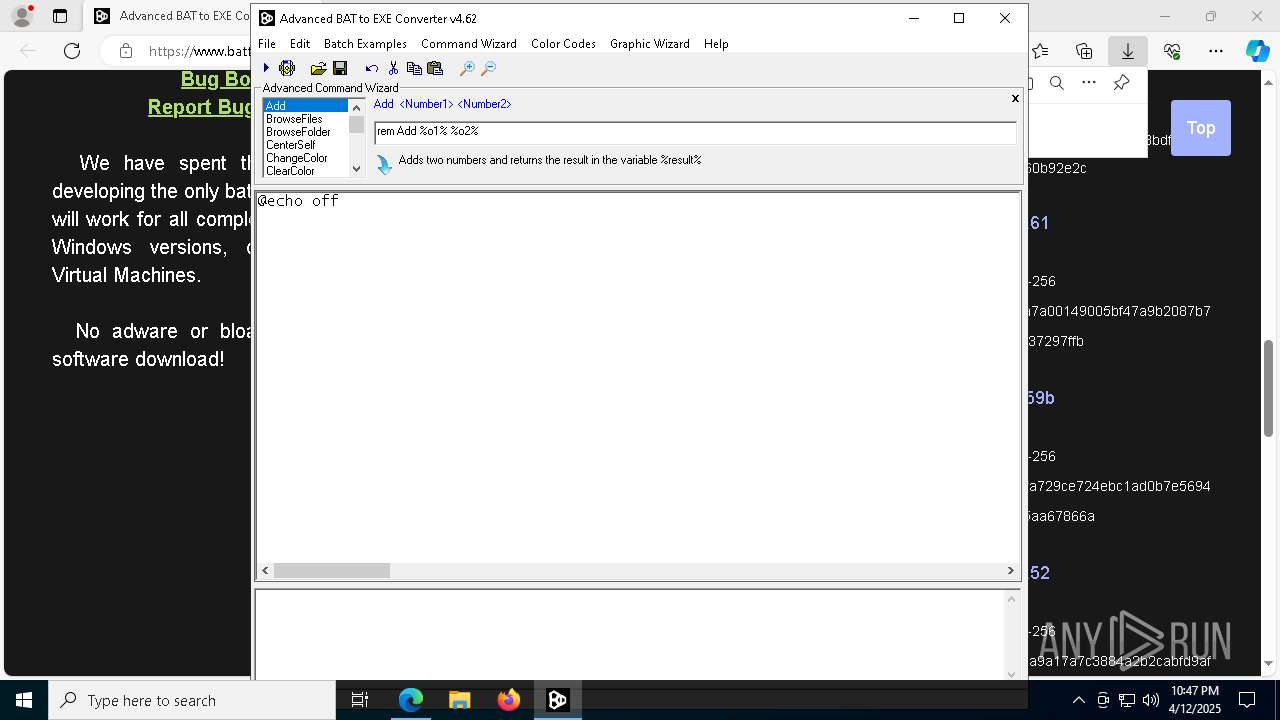The width and height of the screenshot is (1280, 720).
Task: Select BrowseFolder in the command list
Action: pos(305,132)
